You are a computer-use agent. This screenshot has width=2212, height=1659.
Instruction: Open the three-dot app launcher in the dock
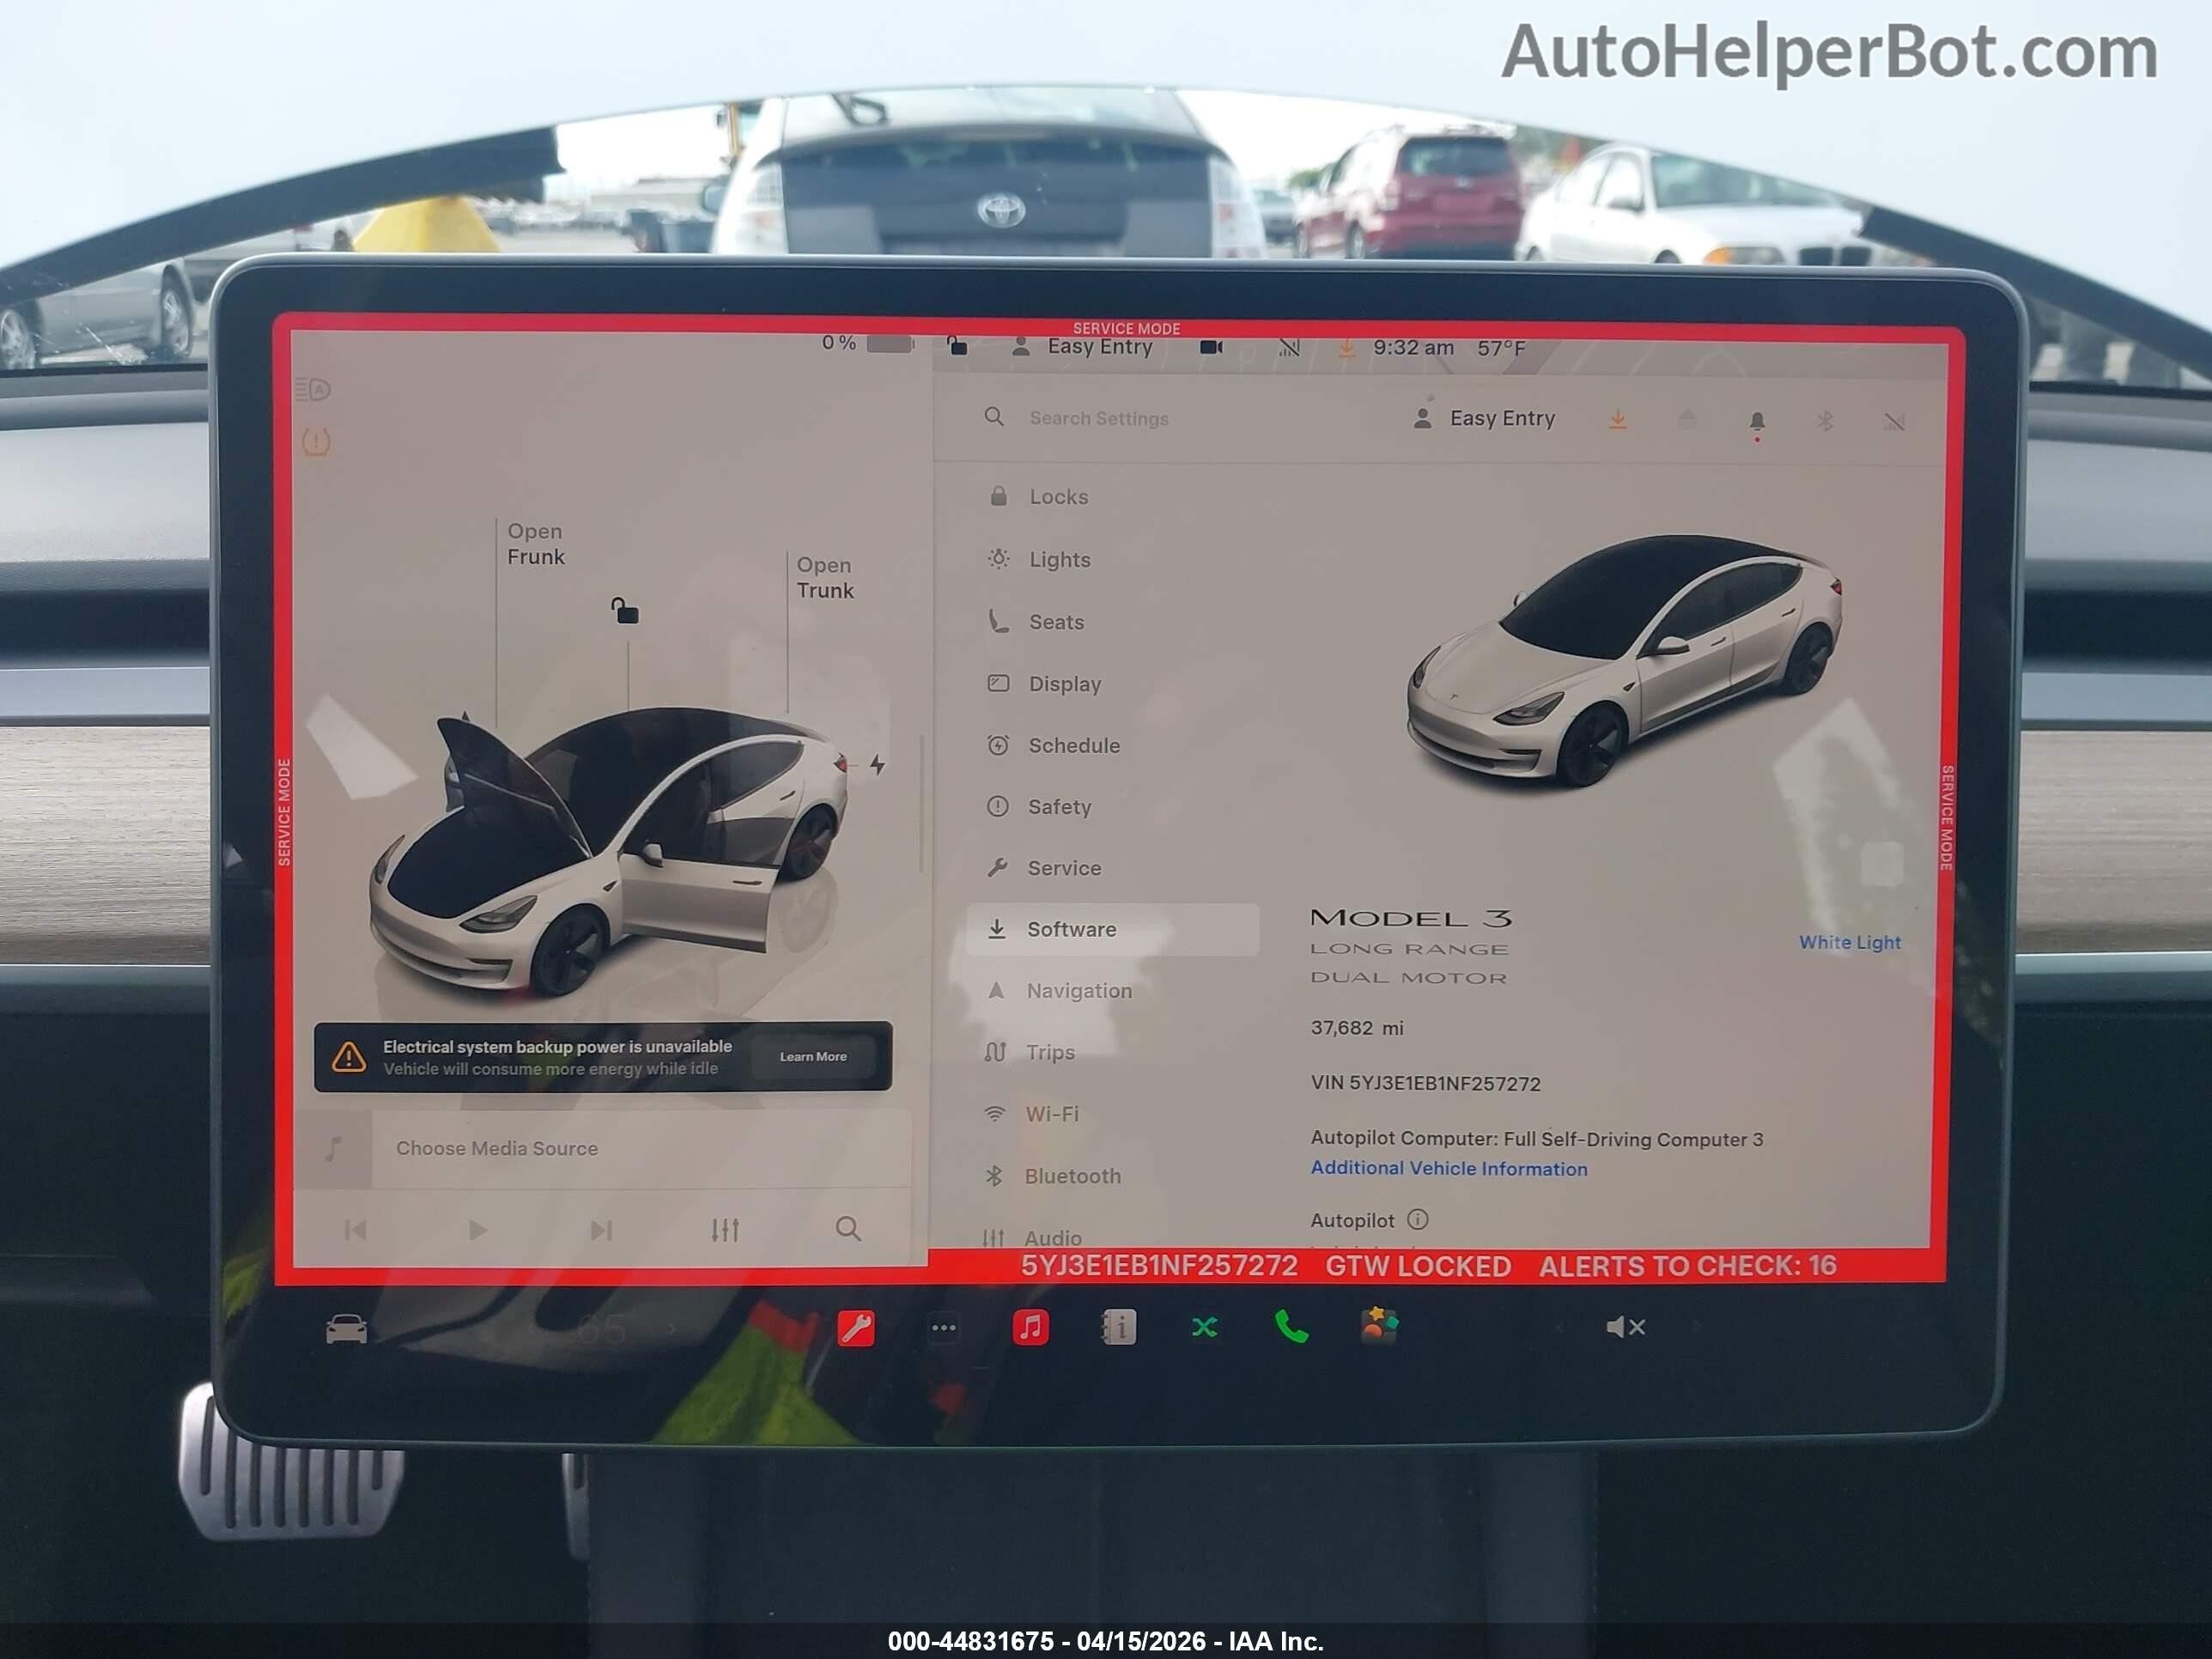pyautogui.click(x=943, y=1328)
